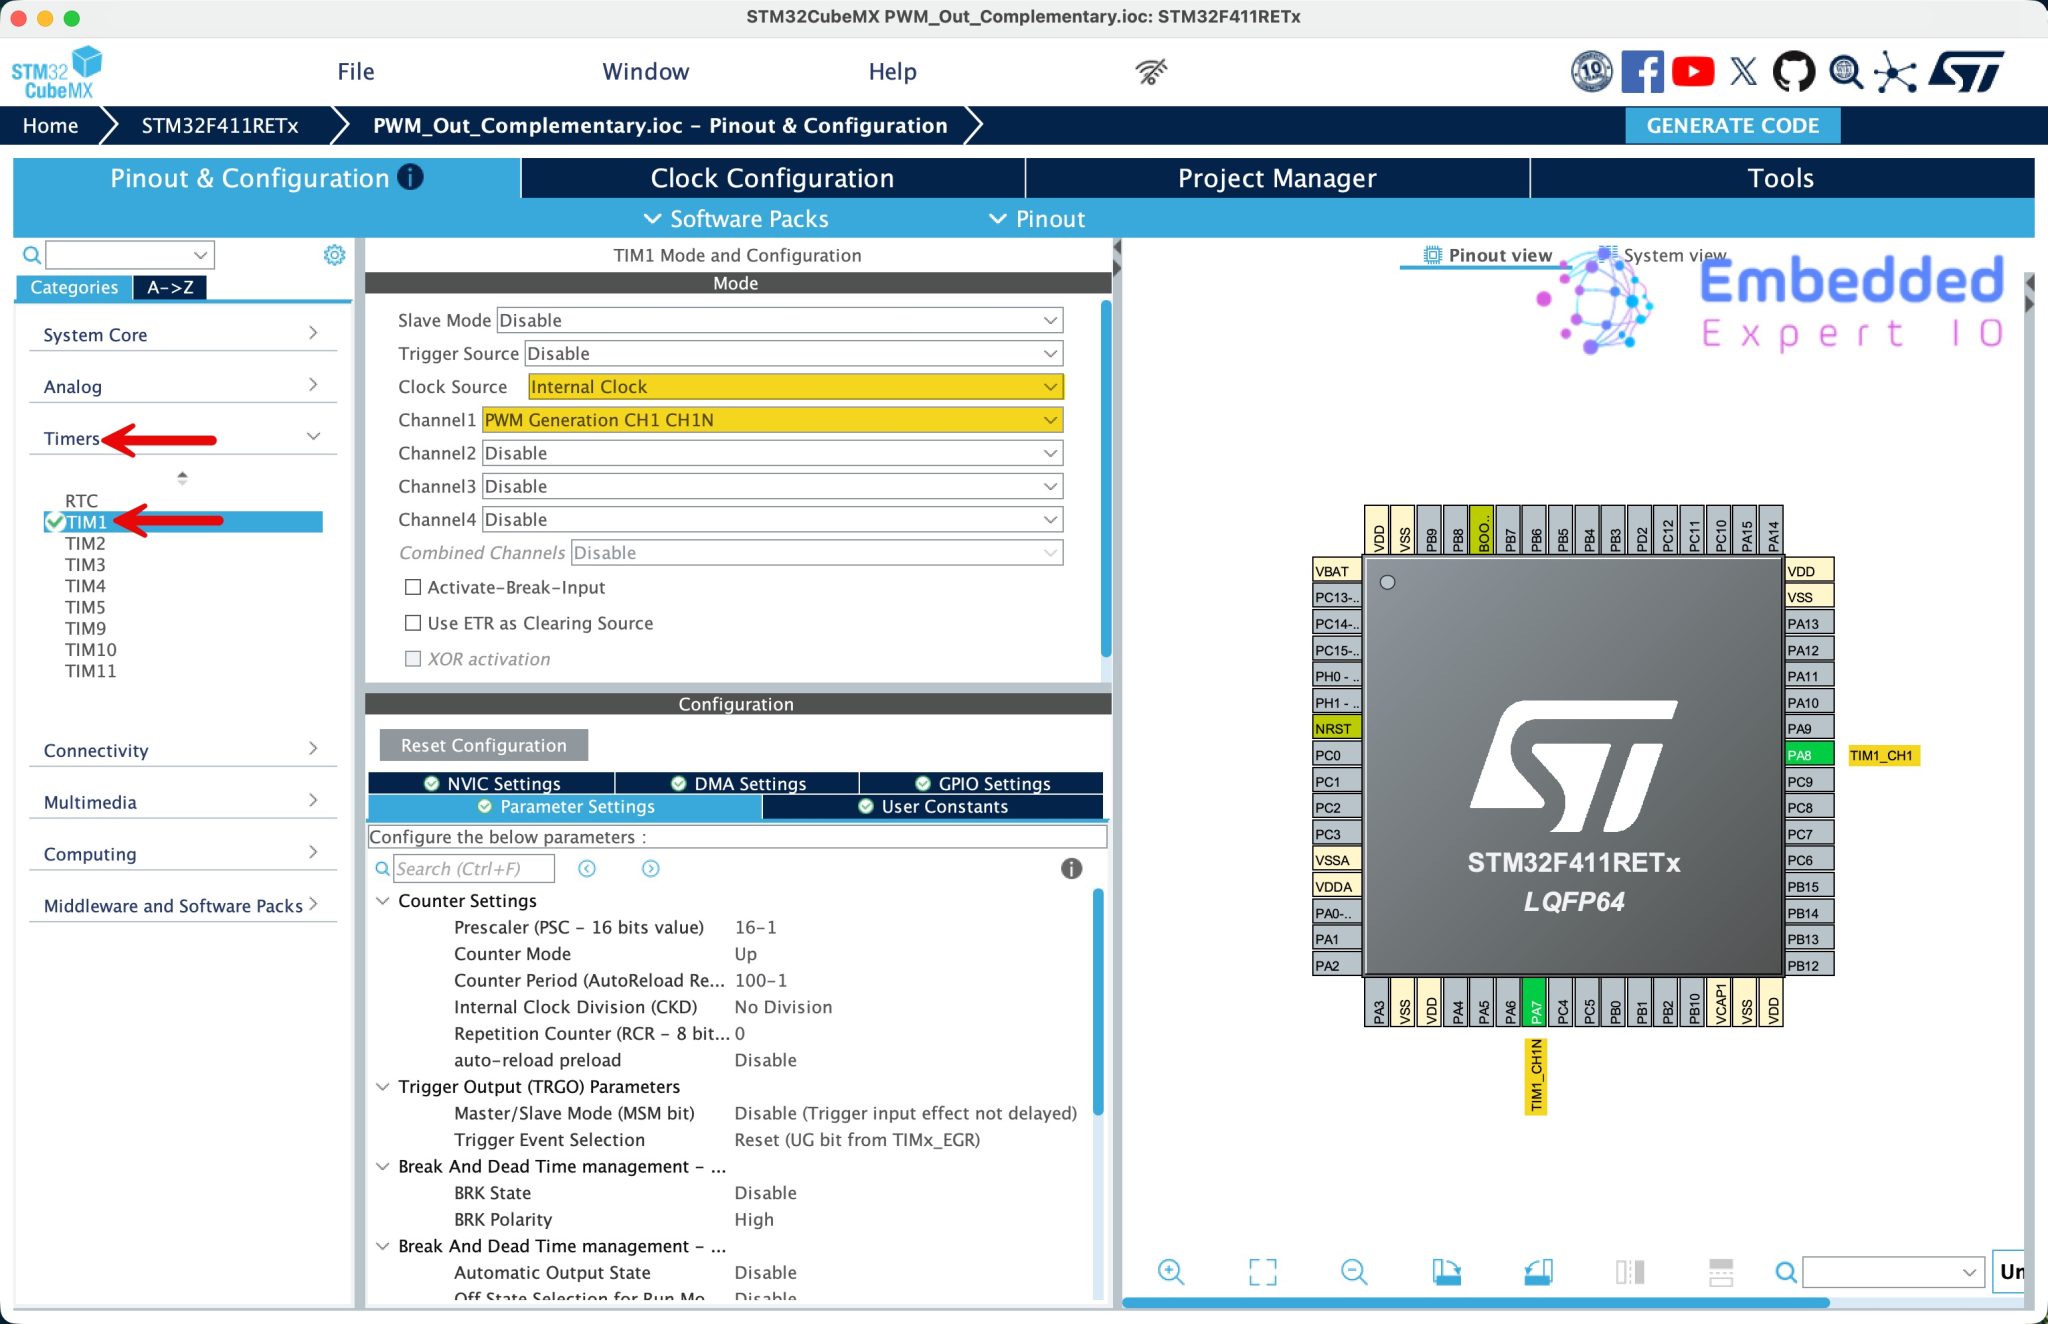Open the STM32CubeMX YouTube channel
The image size is (2048, 1324).
pyautogui.click(x=1692, y=71)
